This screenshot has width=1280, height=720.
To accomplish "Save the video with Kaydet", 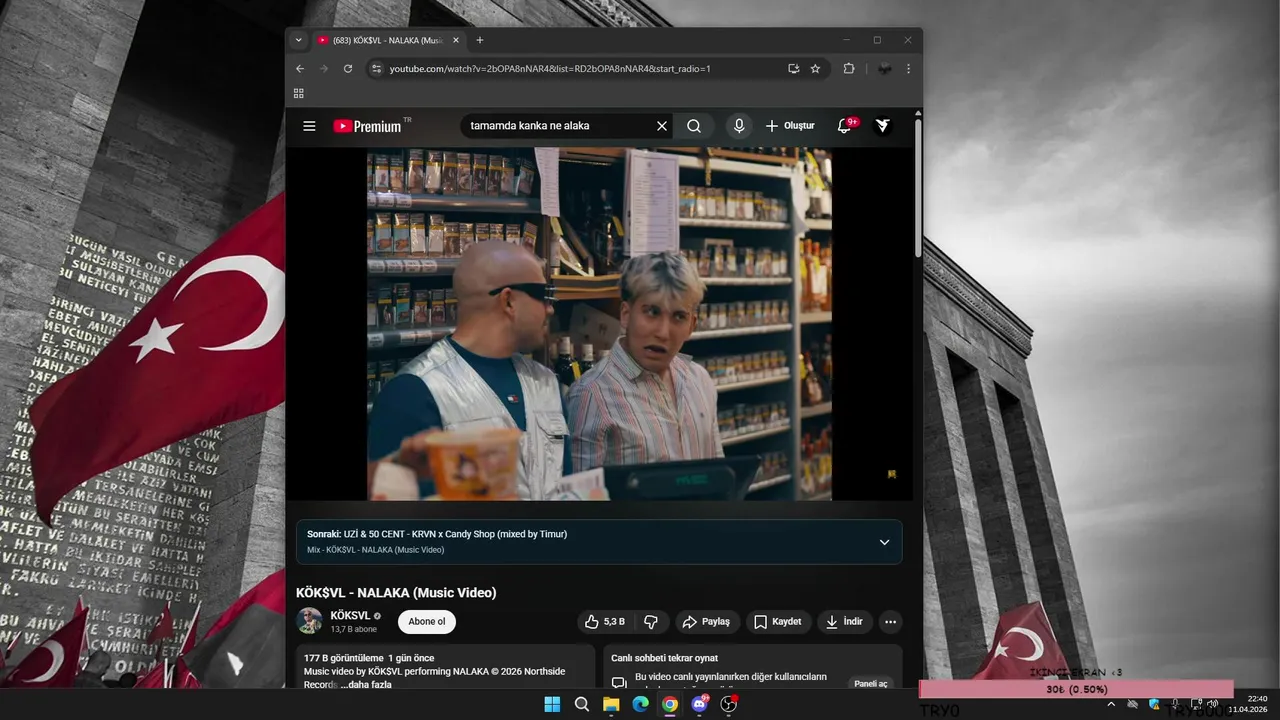I will click(x=778, y=622).
